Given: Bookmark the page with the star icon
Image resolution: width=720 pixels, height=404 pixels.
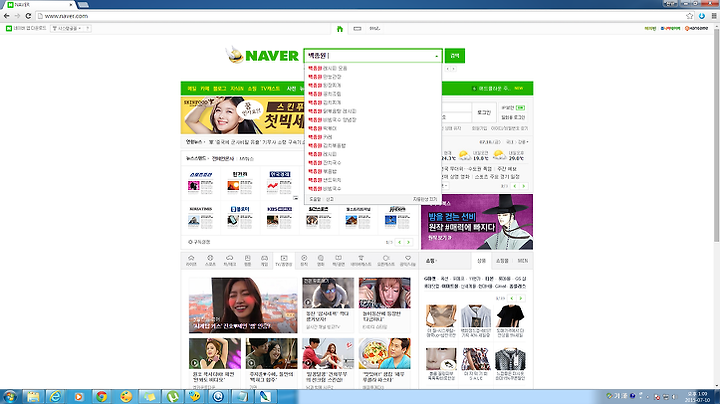Looking at the screenshot, I should pos(689,16).
